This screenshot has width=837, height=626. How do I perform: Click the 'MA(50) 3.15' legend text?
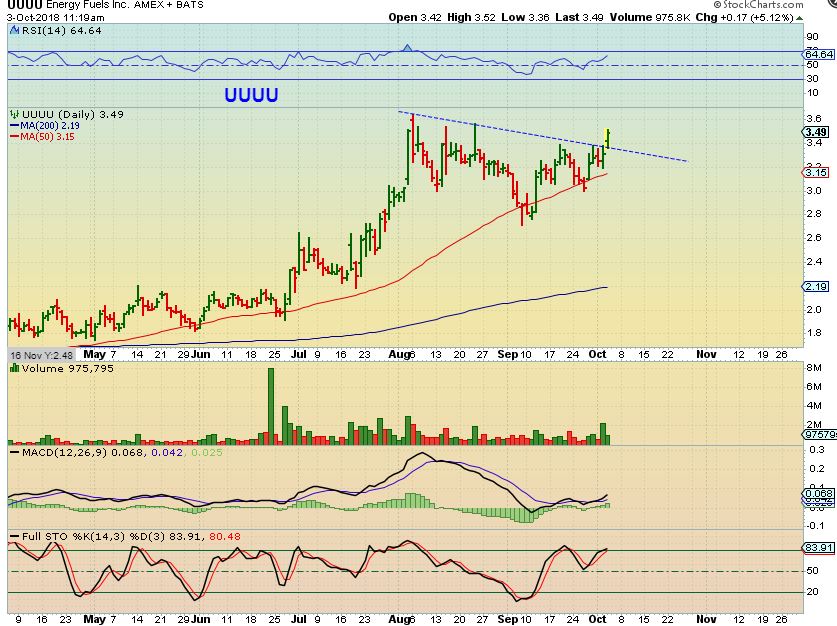point(47,137)
